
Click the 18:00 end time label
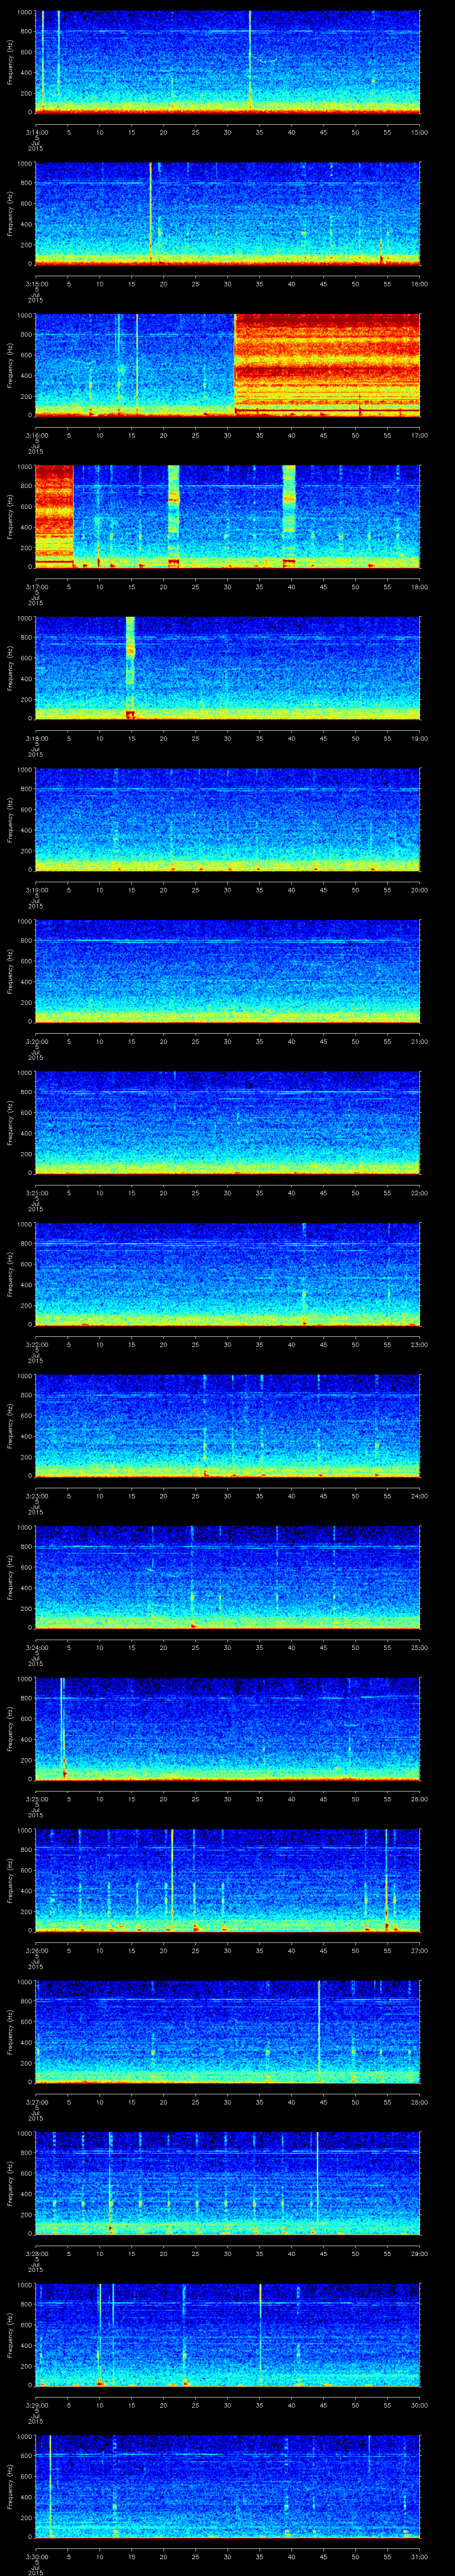point(419,586)
